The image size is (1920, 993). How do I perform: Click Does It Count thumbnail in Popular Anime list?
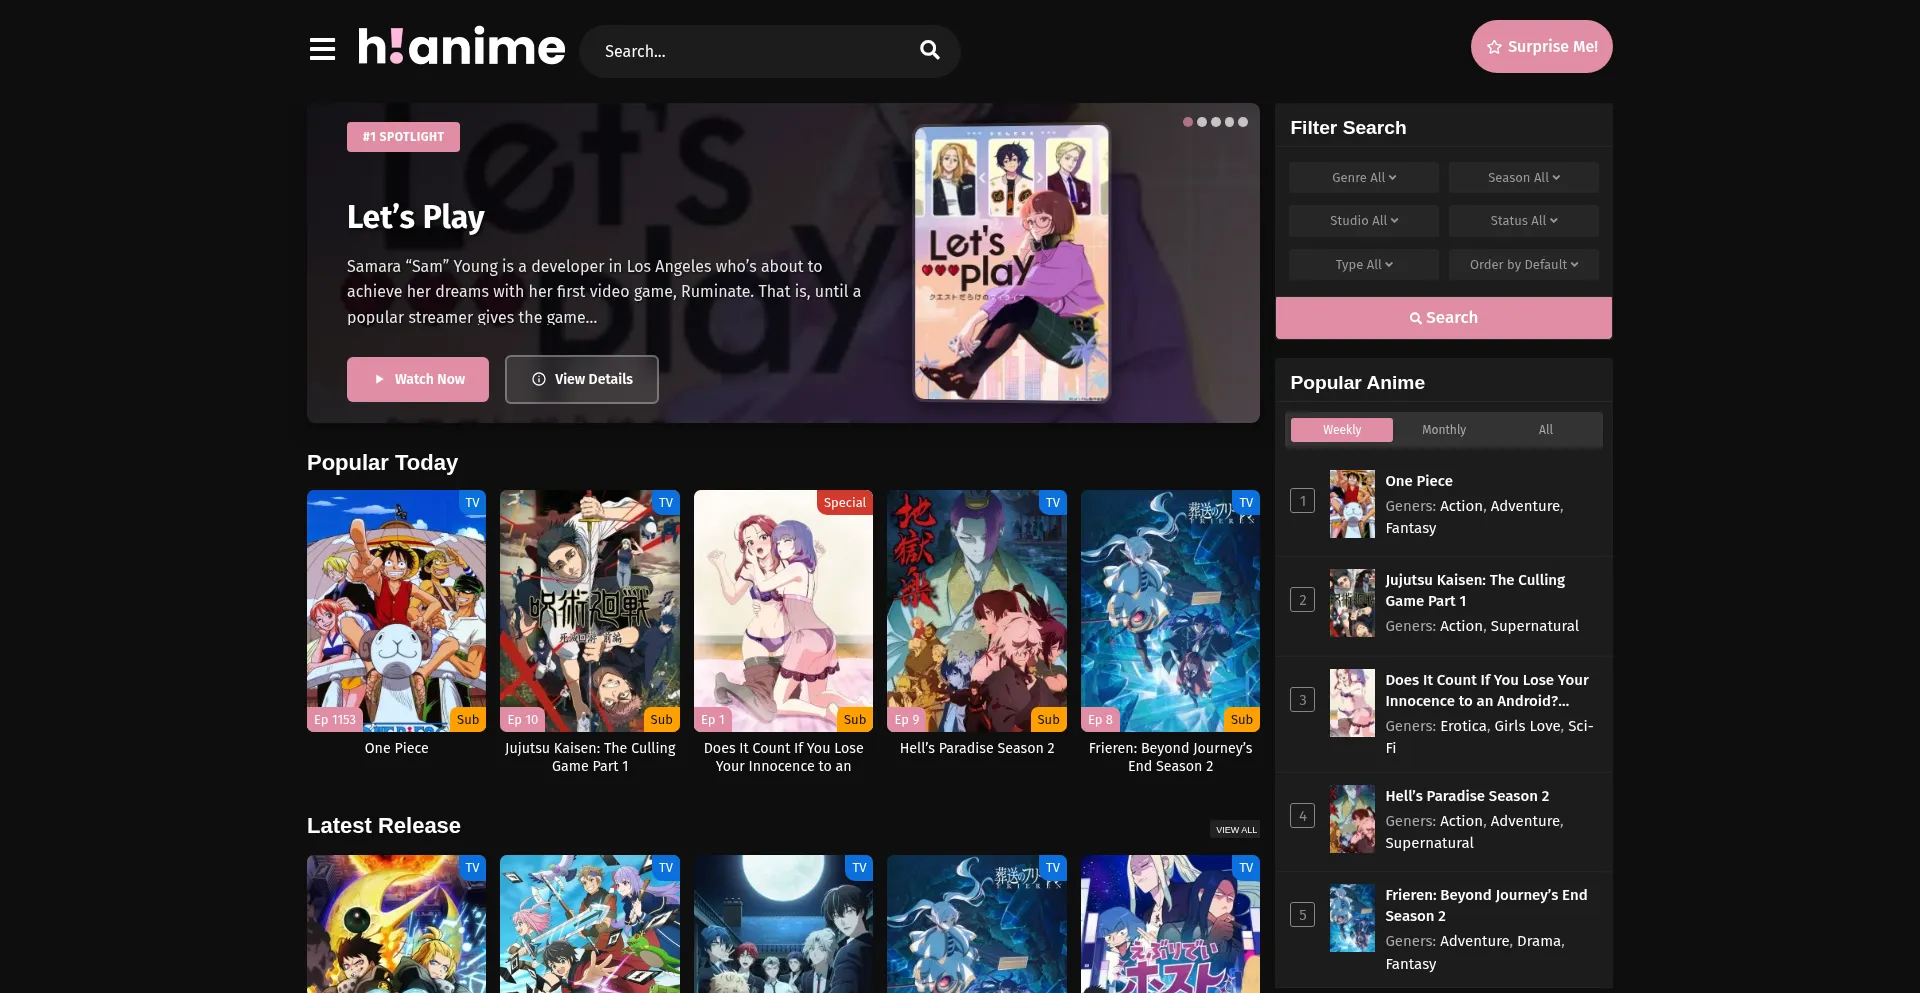(x=1352, y=703)
